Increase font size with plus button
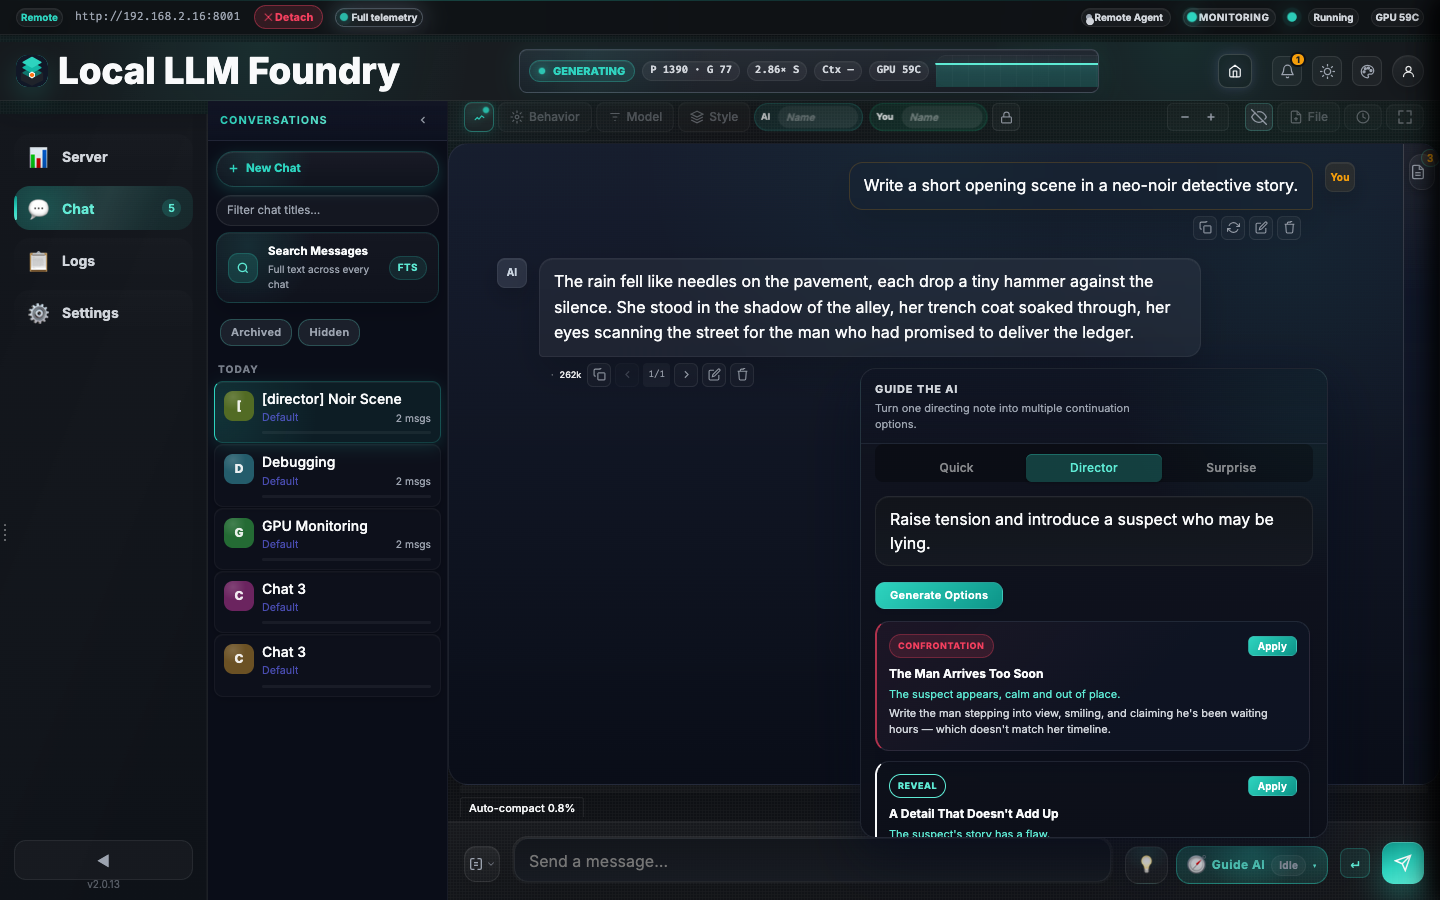Screen dimensions: 1440x900 [1211, 117]
